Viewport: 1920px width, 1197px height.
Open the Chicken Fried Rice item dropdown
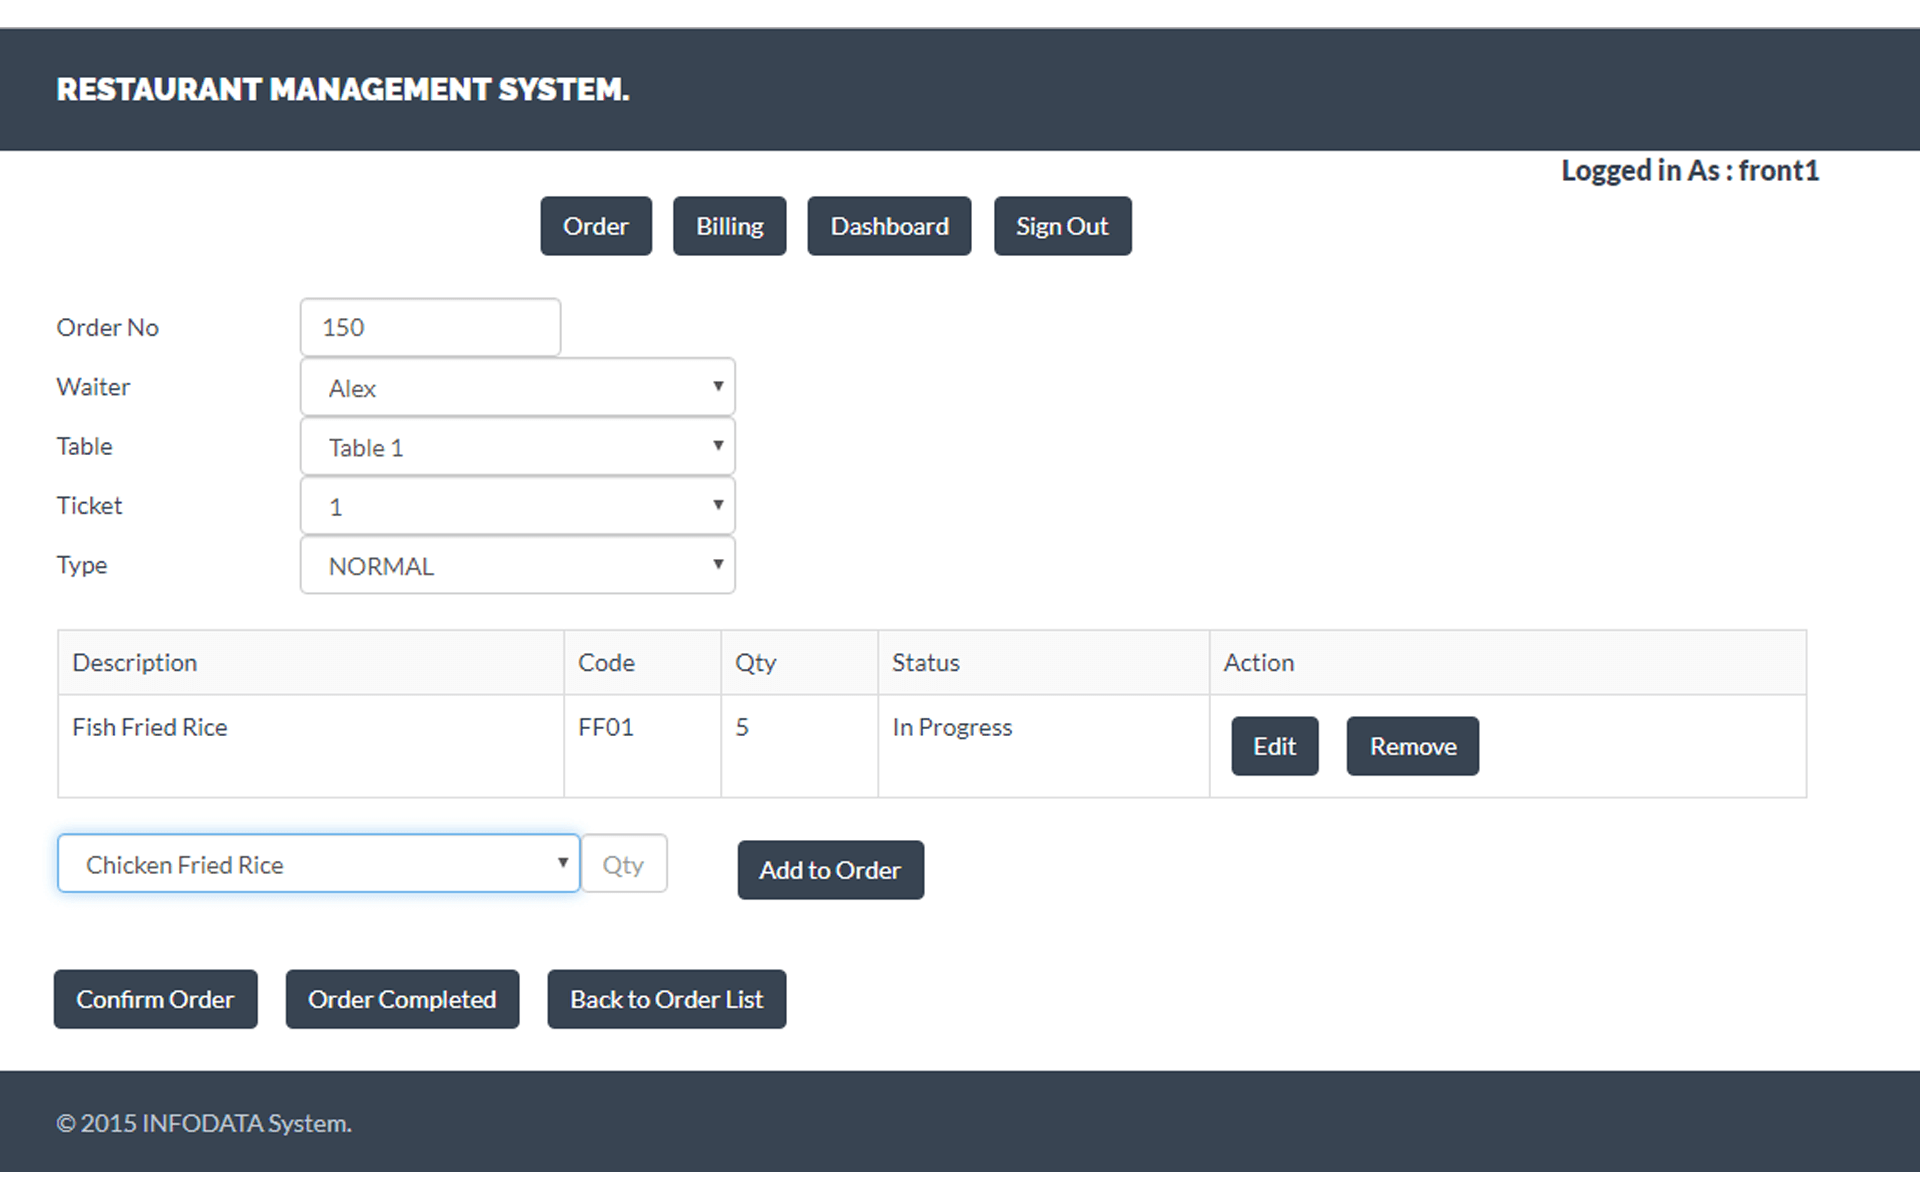click(318, 864)
